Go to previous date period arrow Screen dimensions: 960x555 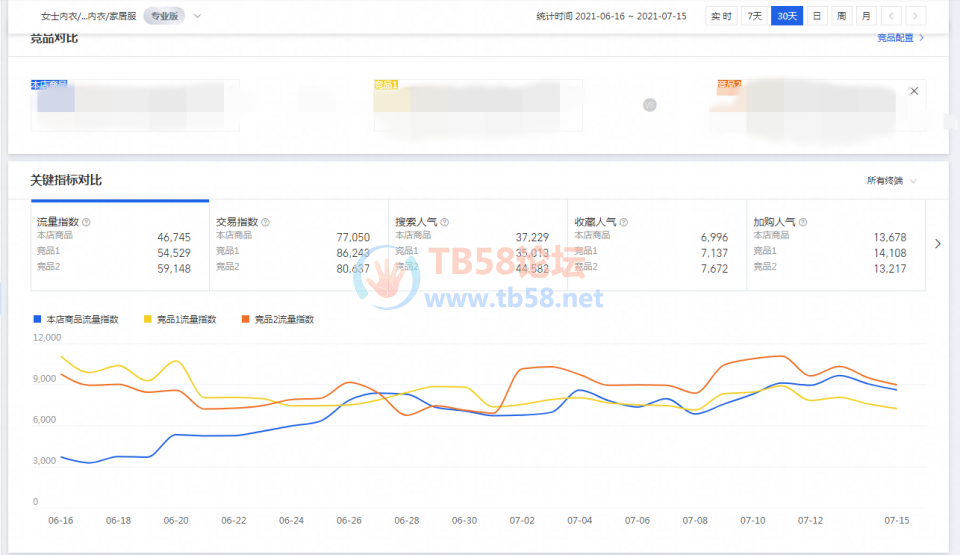(891, 17)
